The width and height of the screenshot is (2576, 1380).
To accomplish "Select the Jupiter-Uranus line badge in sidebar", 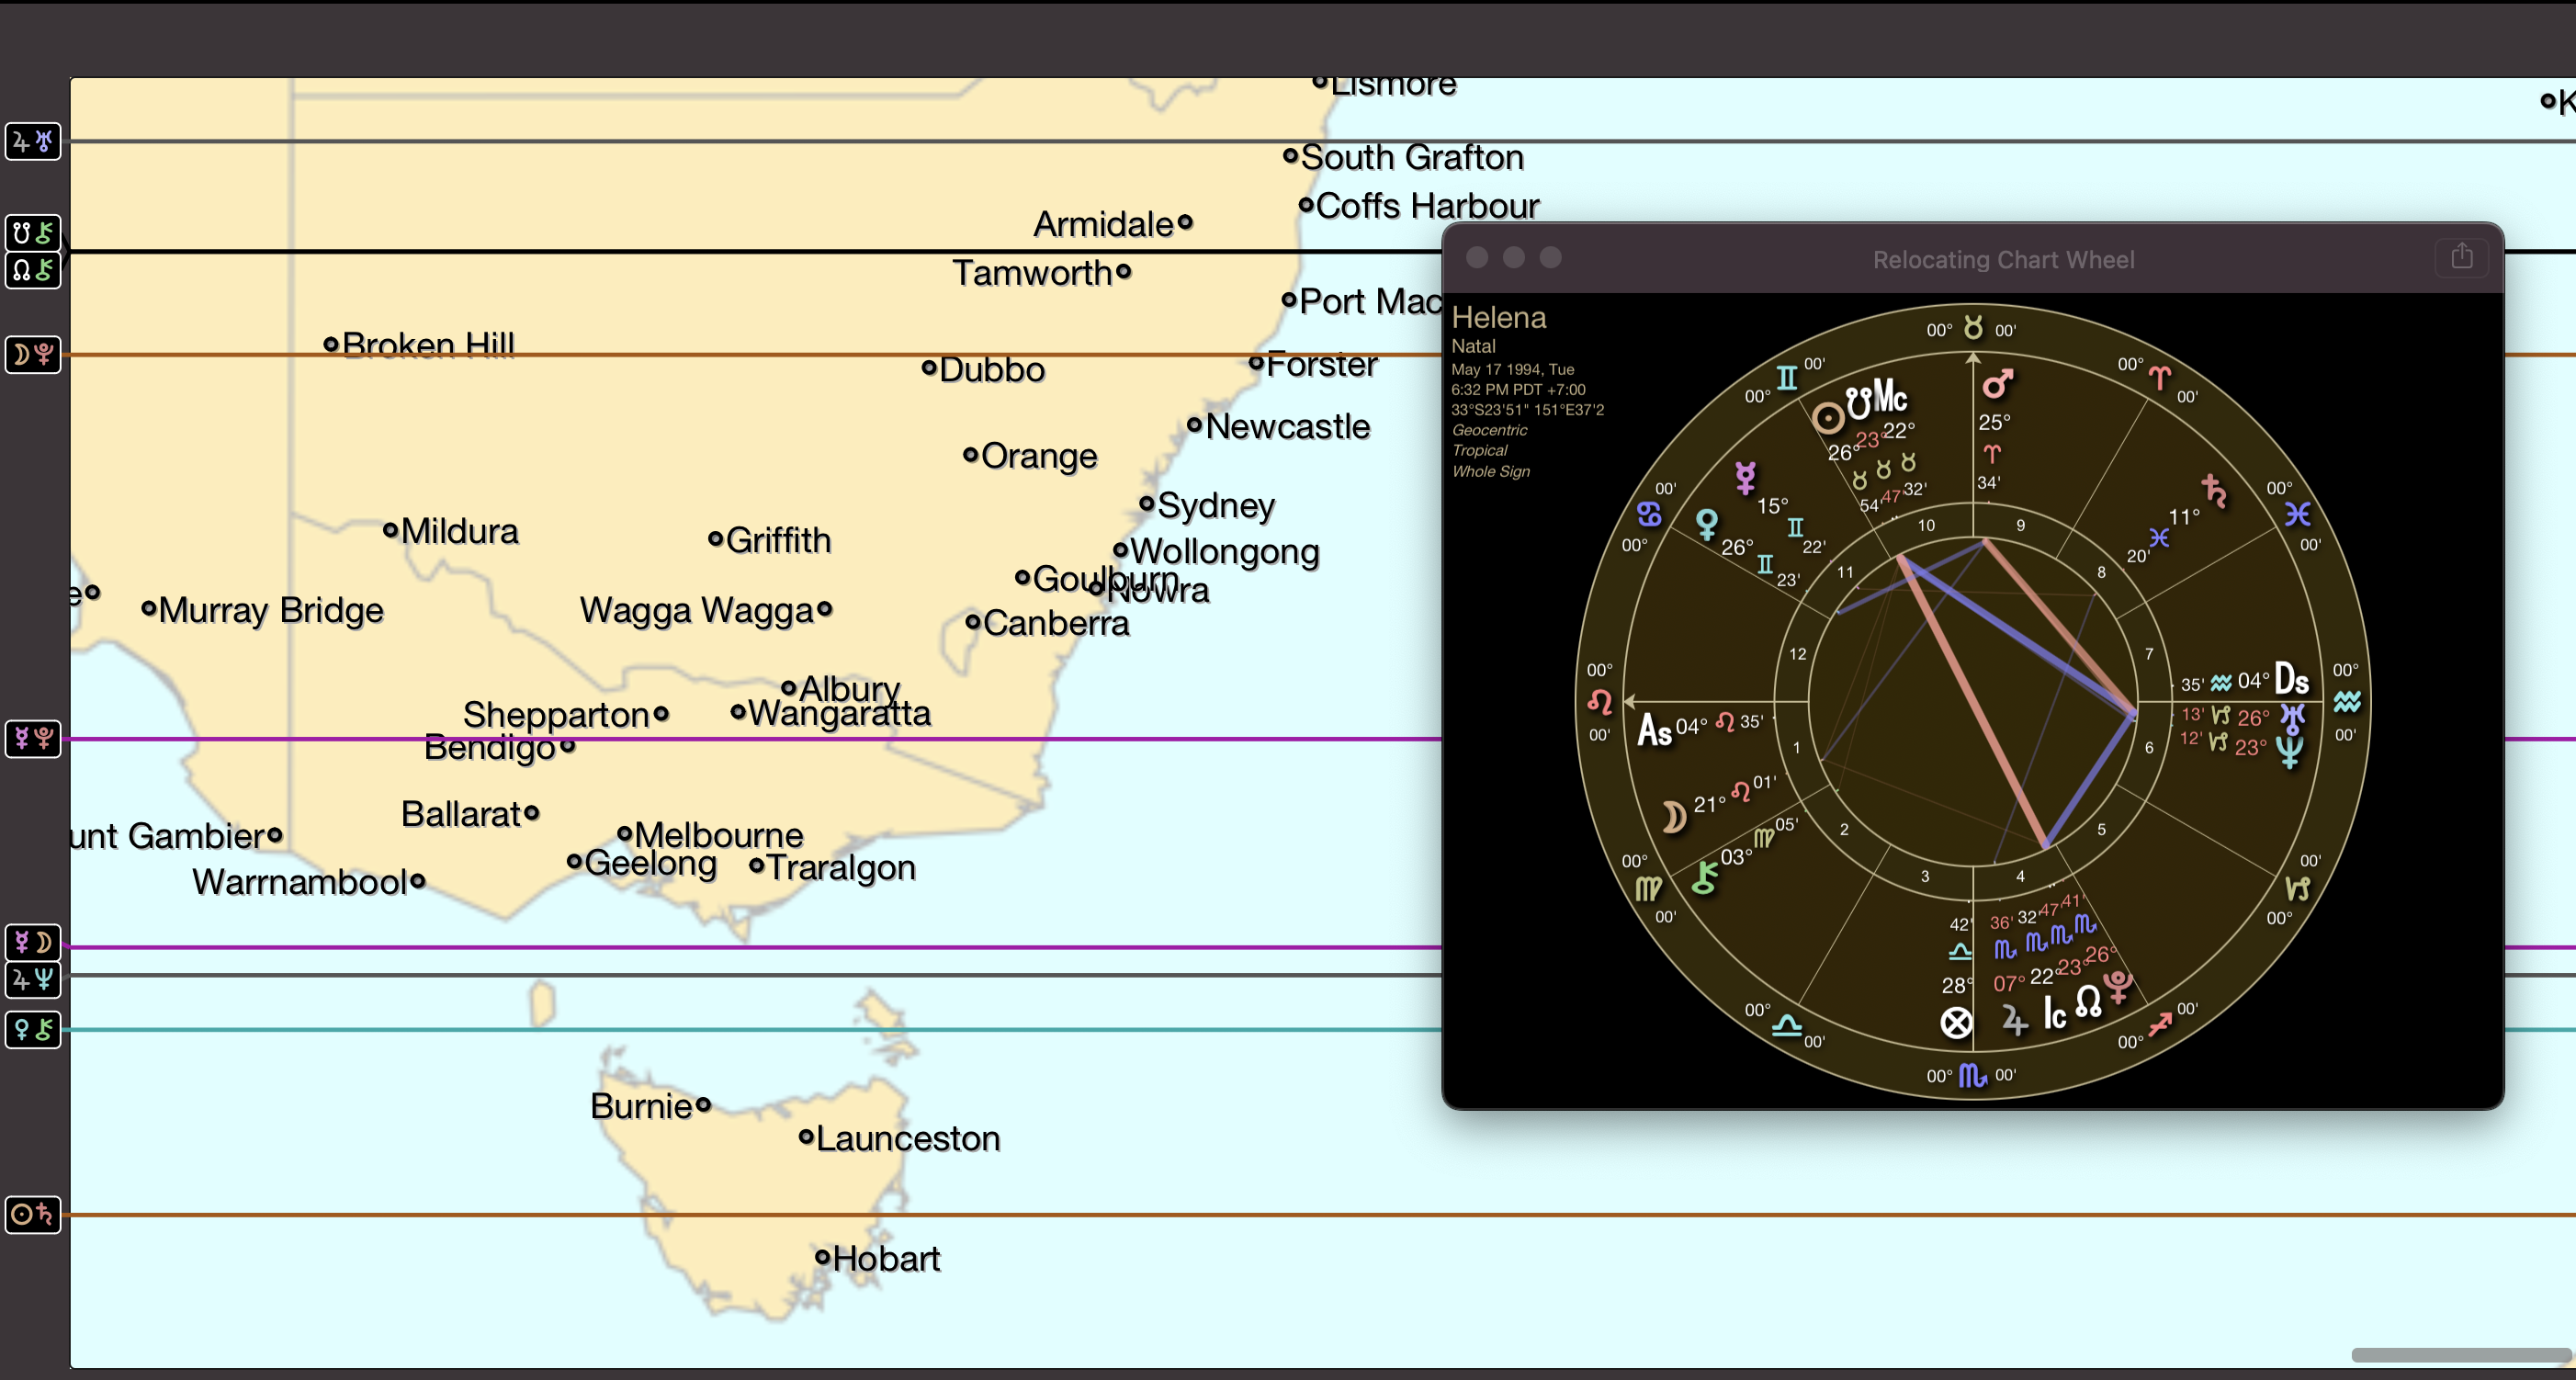I will pyautogui.click(x=33, y=141).
